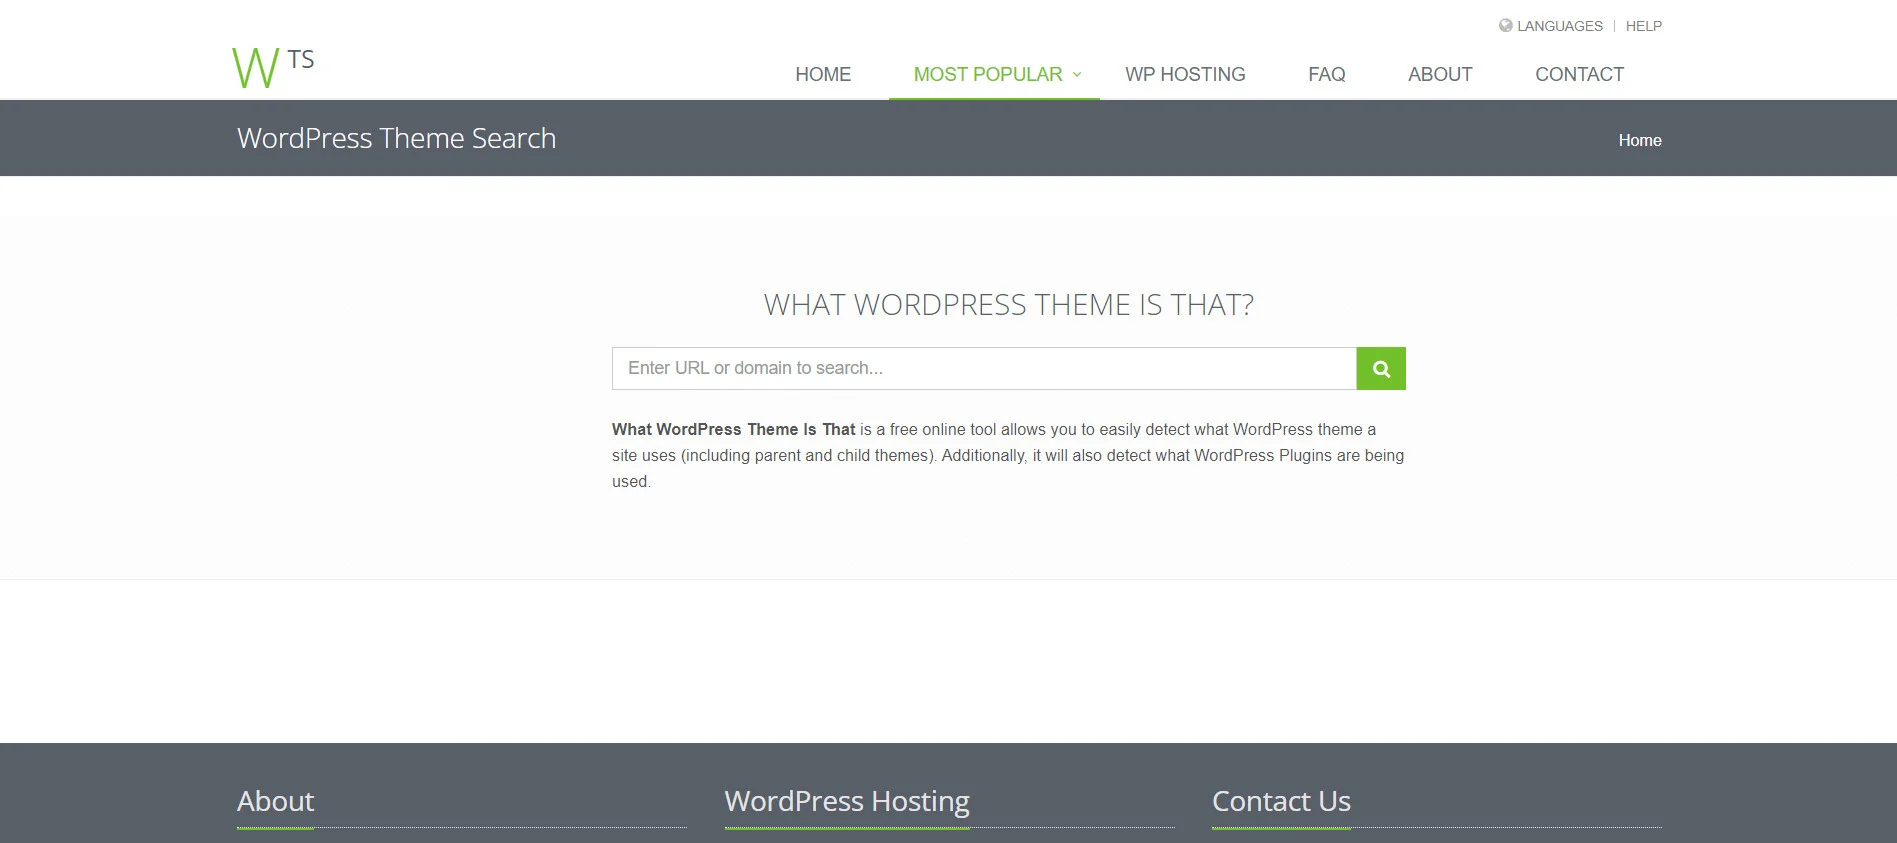The height and width of the screenshot is (843, 1897).
Task: Click the footer 'About' heading
Action: [275, 801]
